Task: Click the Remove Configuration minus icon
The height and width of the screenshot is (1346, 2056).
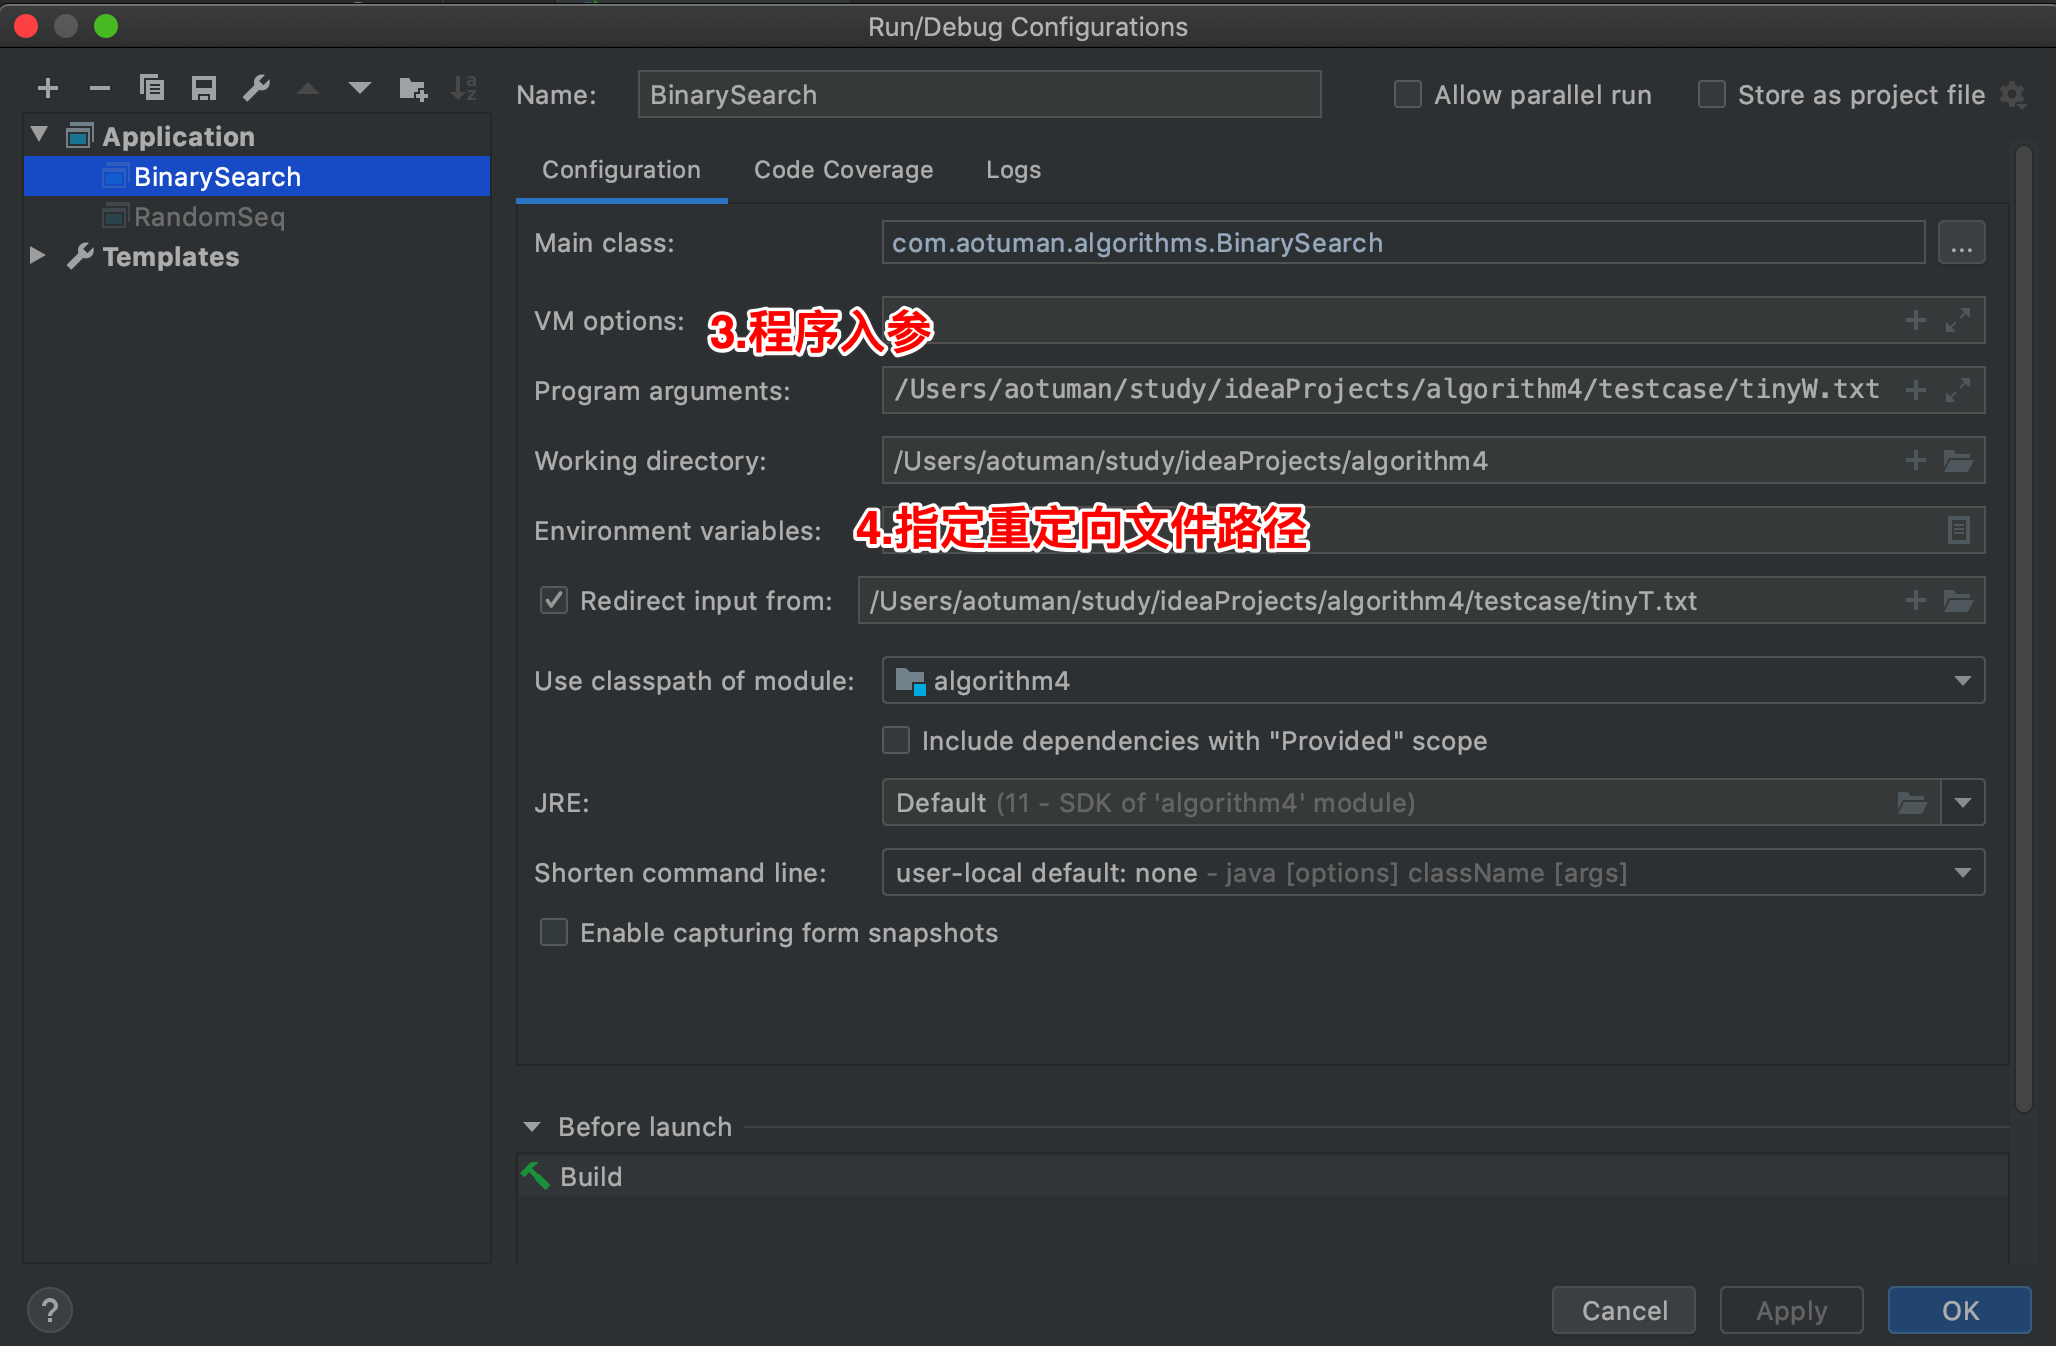Action: point(99,89)
